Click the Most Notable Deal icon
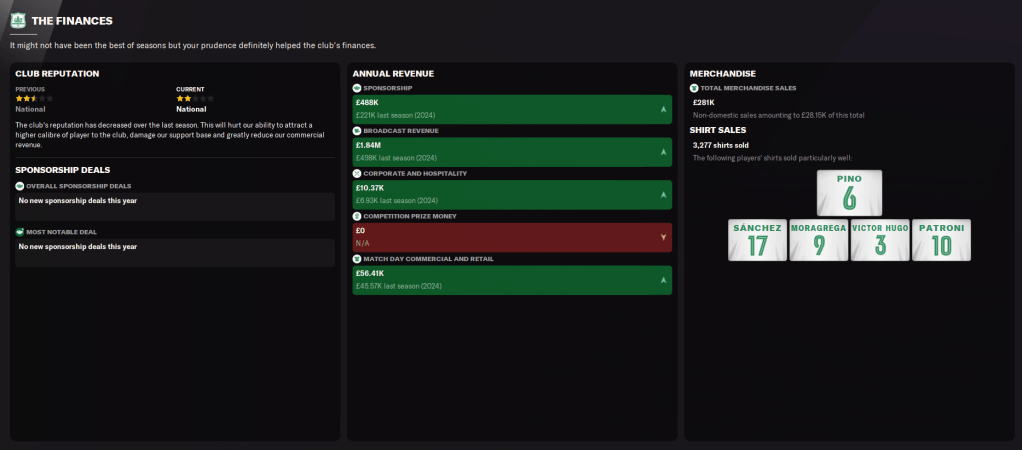This screenshot has height=450, width=1022. [x=20, y=232]
